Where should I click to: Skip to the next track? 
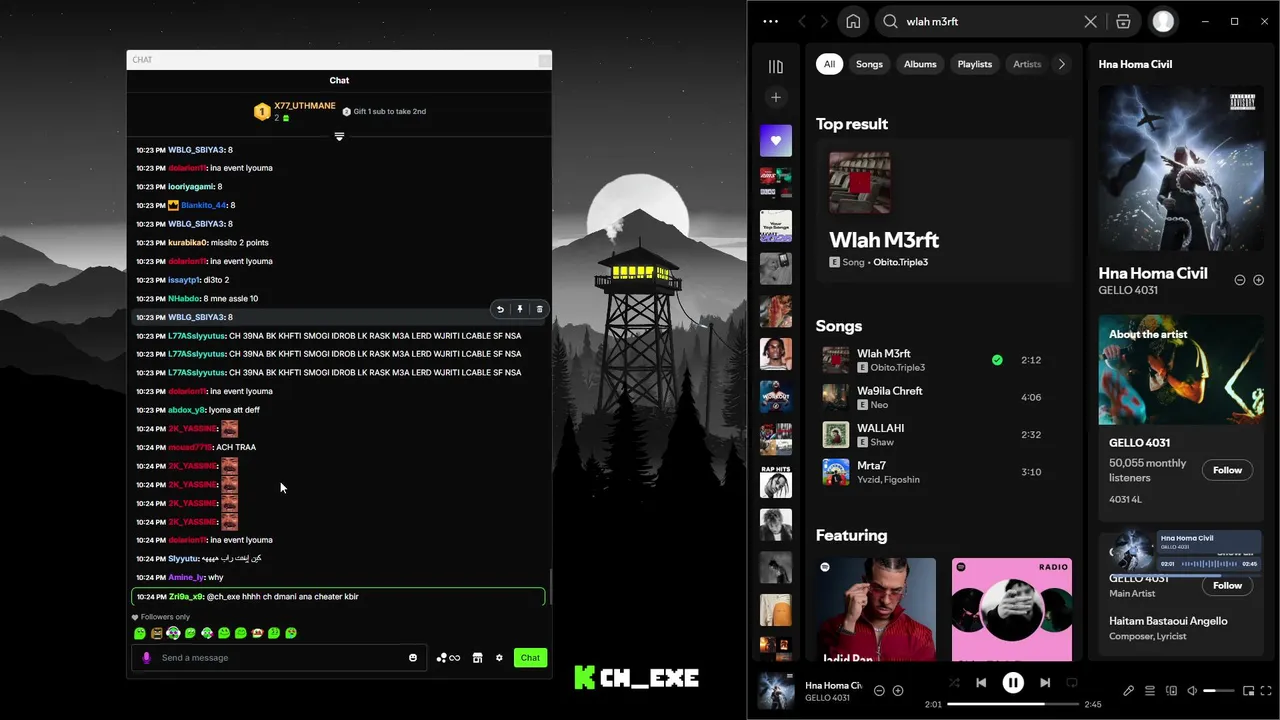click(1045, 683)
